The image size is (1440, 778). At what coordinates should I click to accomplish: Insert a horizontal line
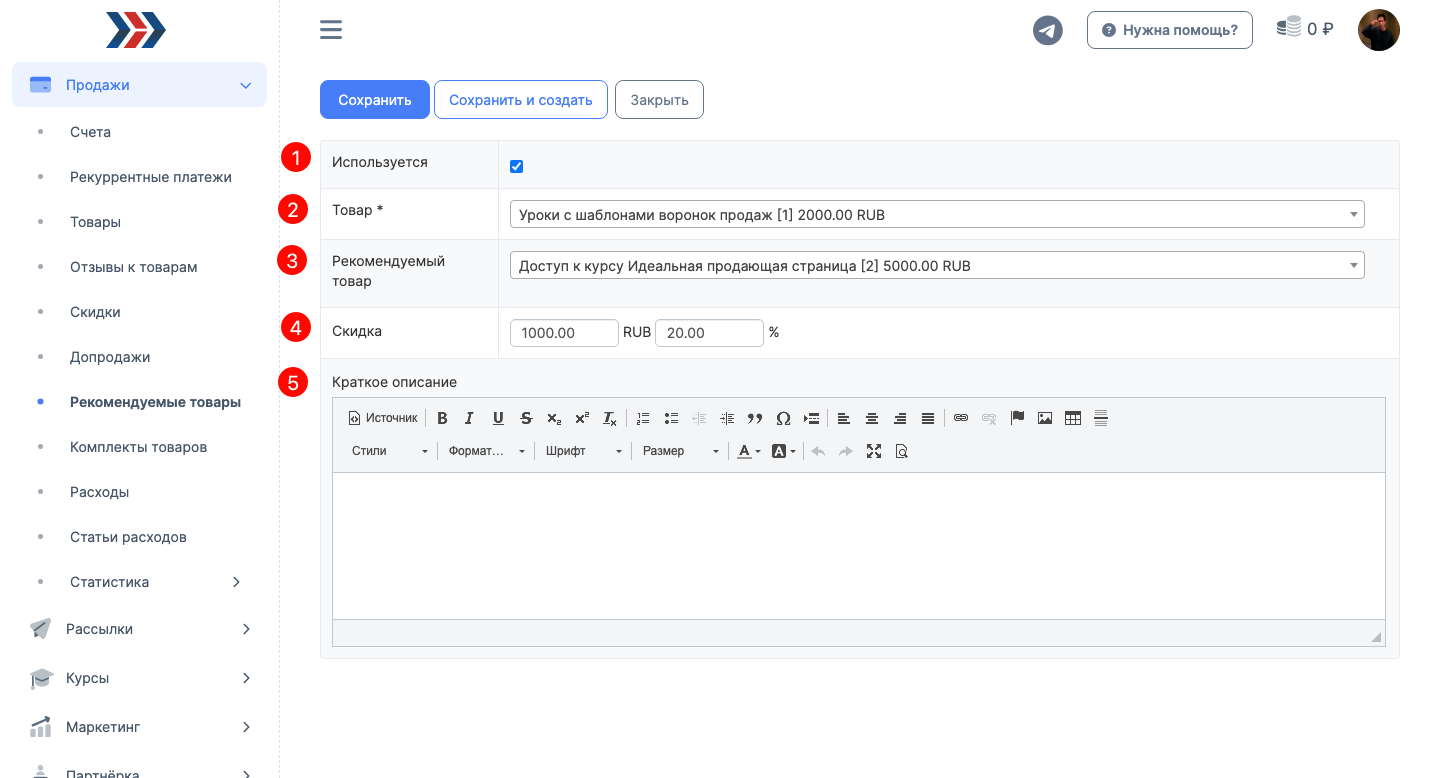(x=1101, y=418)
